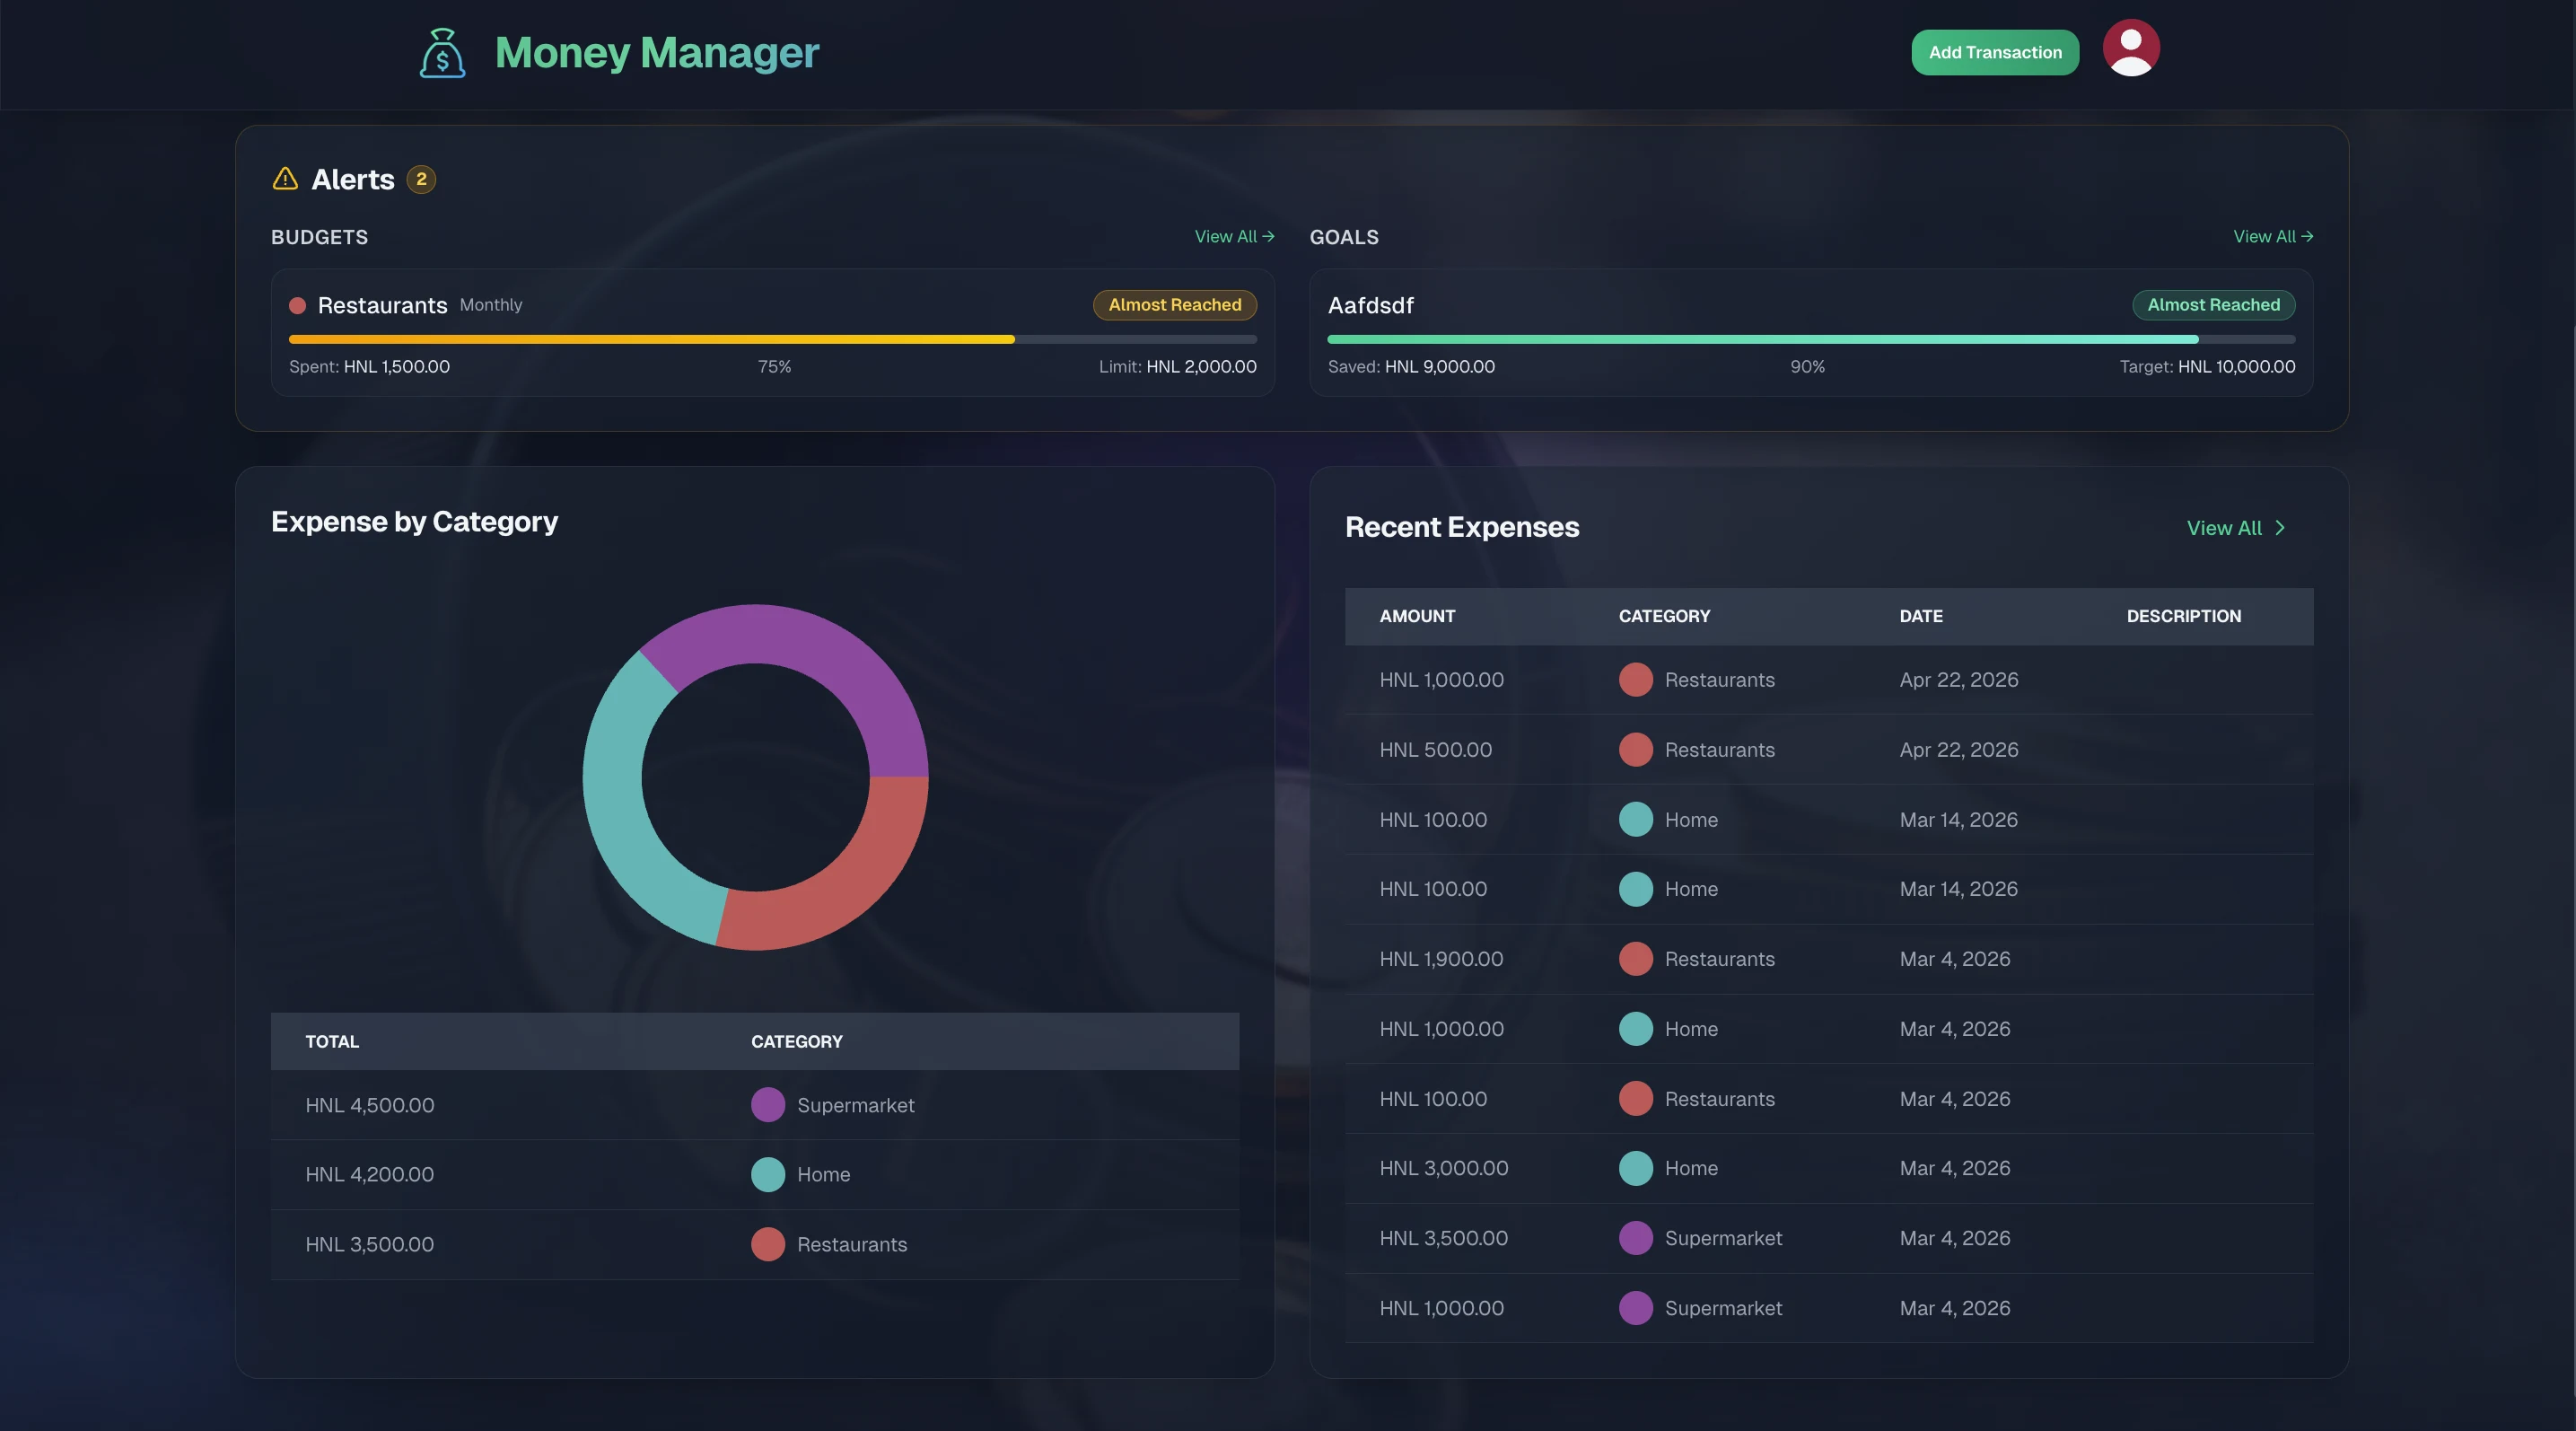The image size is (2576, 1431).
Task: Click the Apr 22, 2026 date in HNL 500.00 row
Action: click(x=1959, y=750)
